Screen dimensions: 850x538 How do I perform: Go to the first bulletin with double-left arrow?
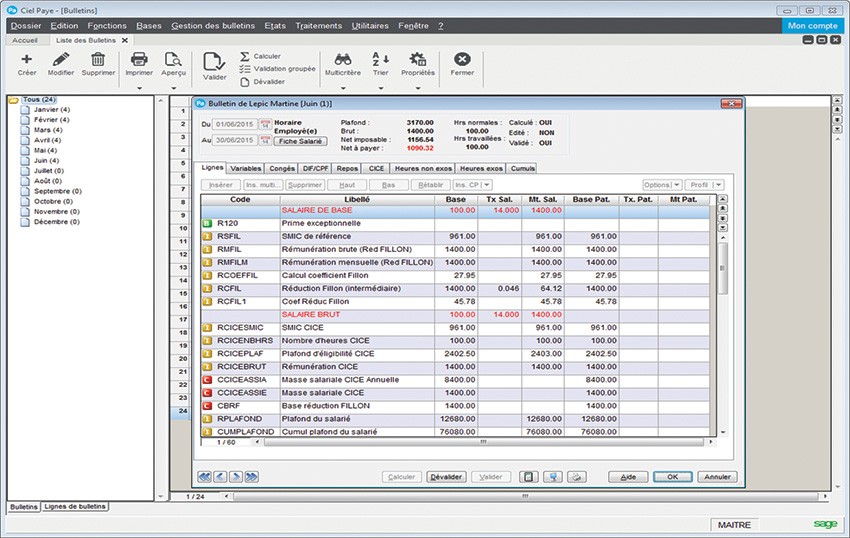pos(205,477)
